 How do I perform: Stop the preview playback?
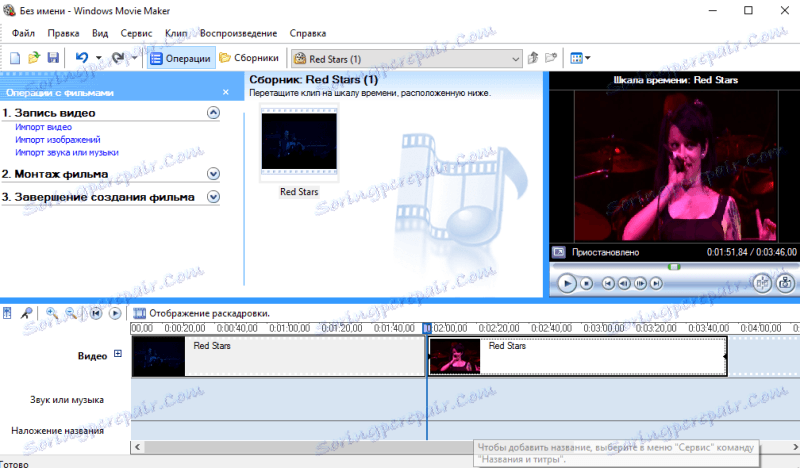[x=587, y=283]
